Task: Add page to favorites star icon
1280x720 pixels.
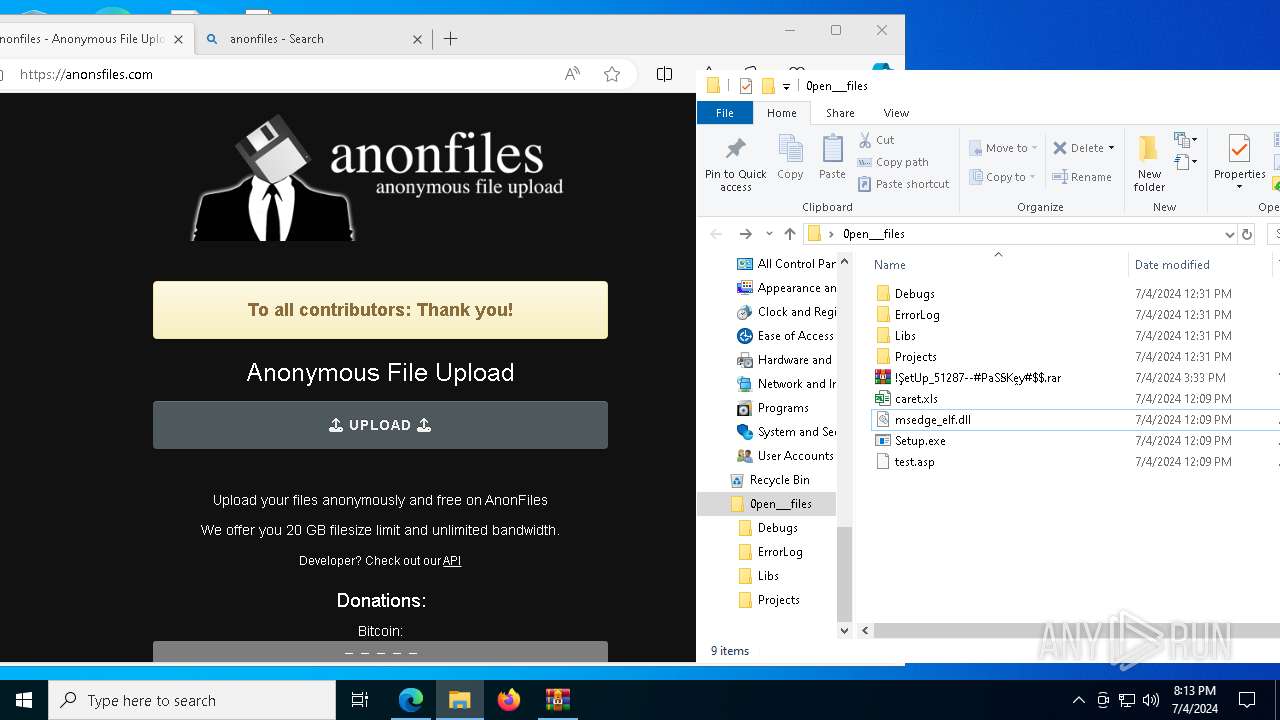Action: (612, 74)
